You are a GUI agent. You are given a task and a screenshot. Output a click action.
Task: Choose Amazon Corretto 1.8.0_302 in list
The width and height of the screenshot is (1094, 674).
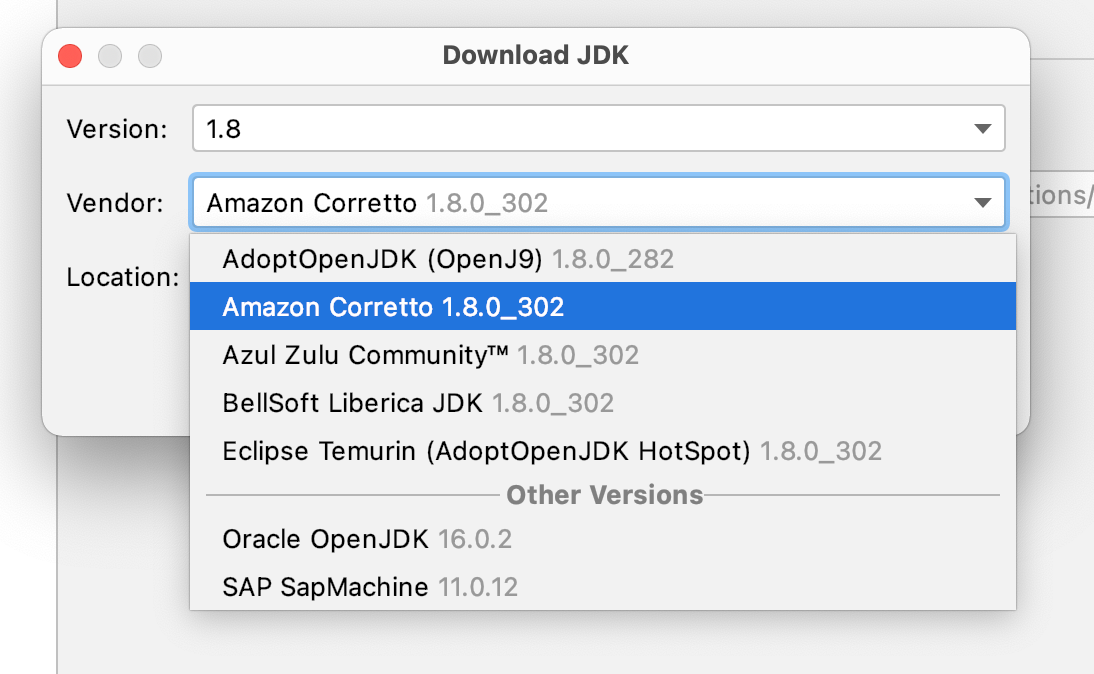coord(603,307)
